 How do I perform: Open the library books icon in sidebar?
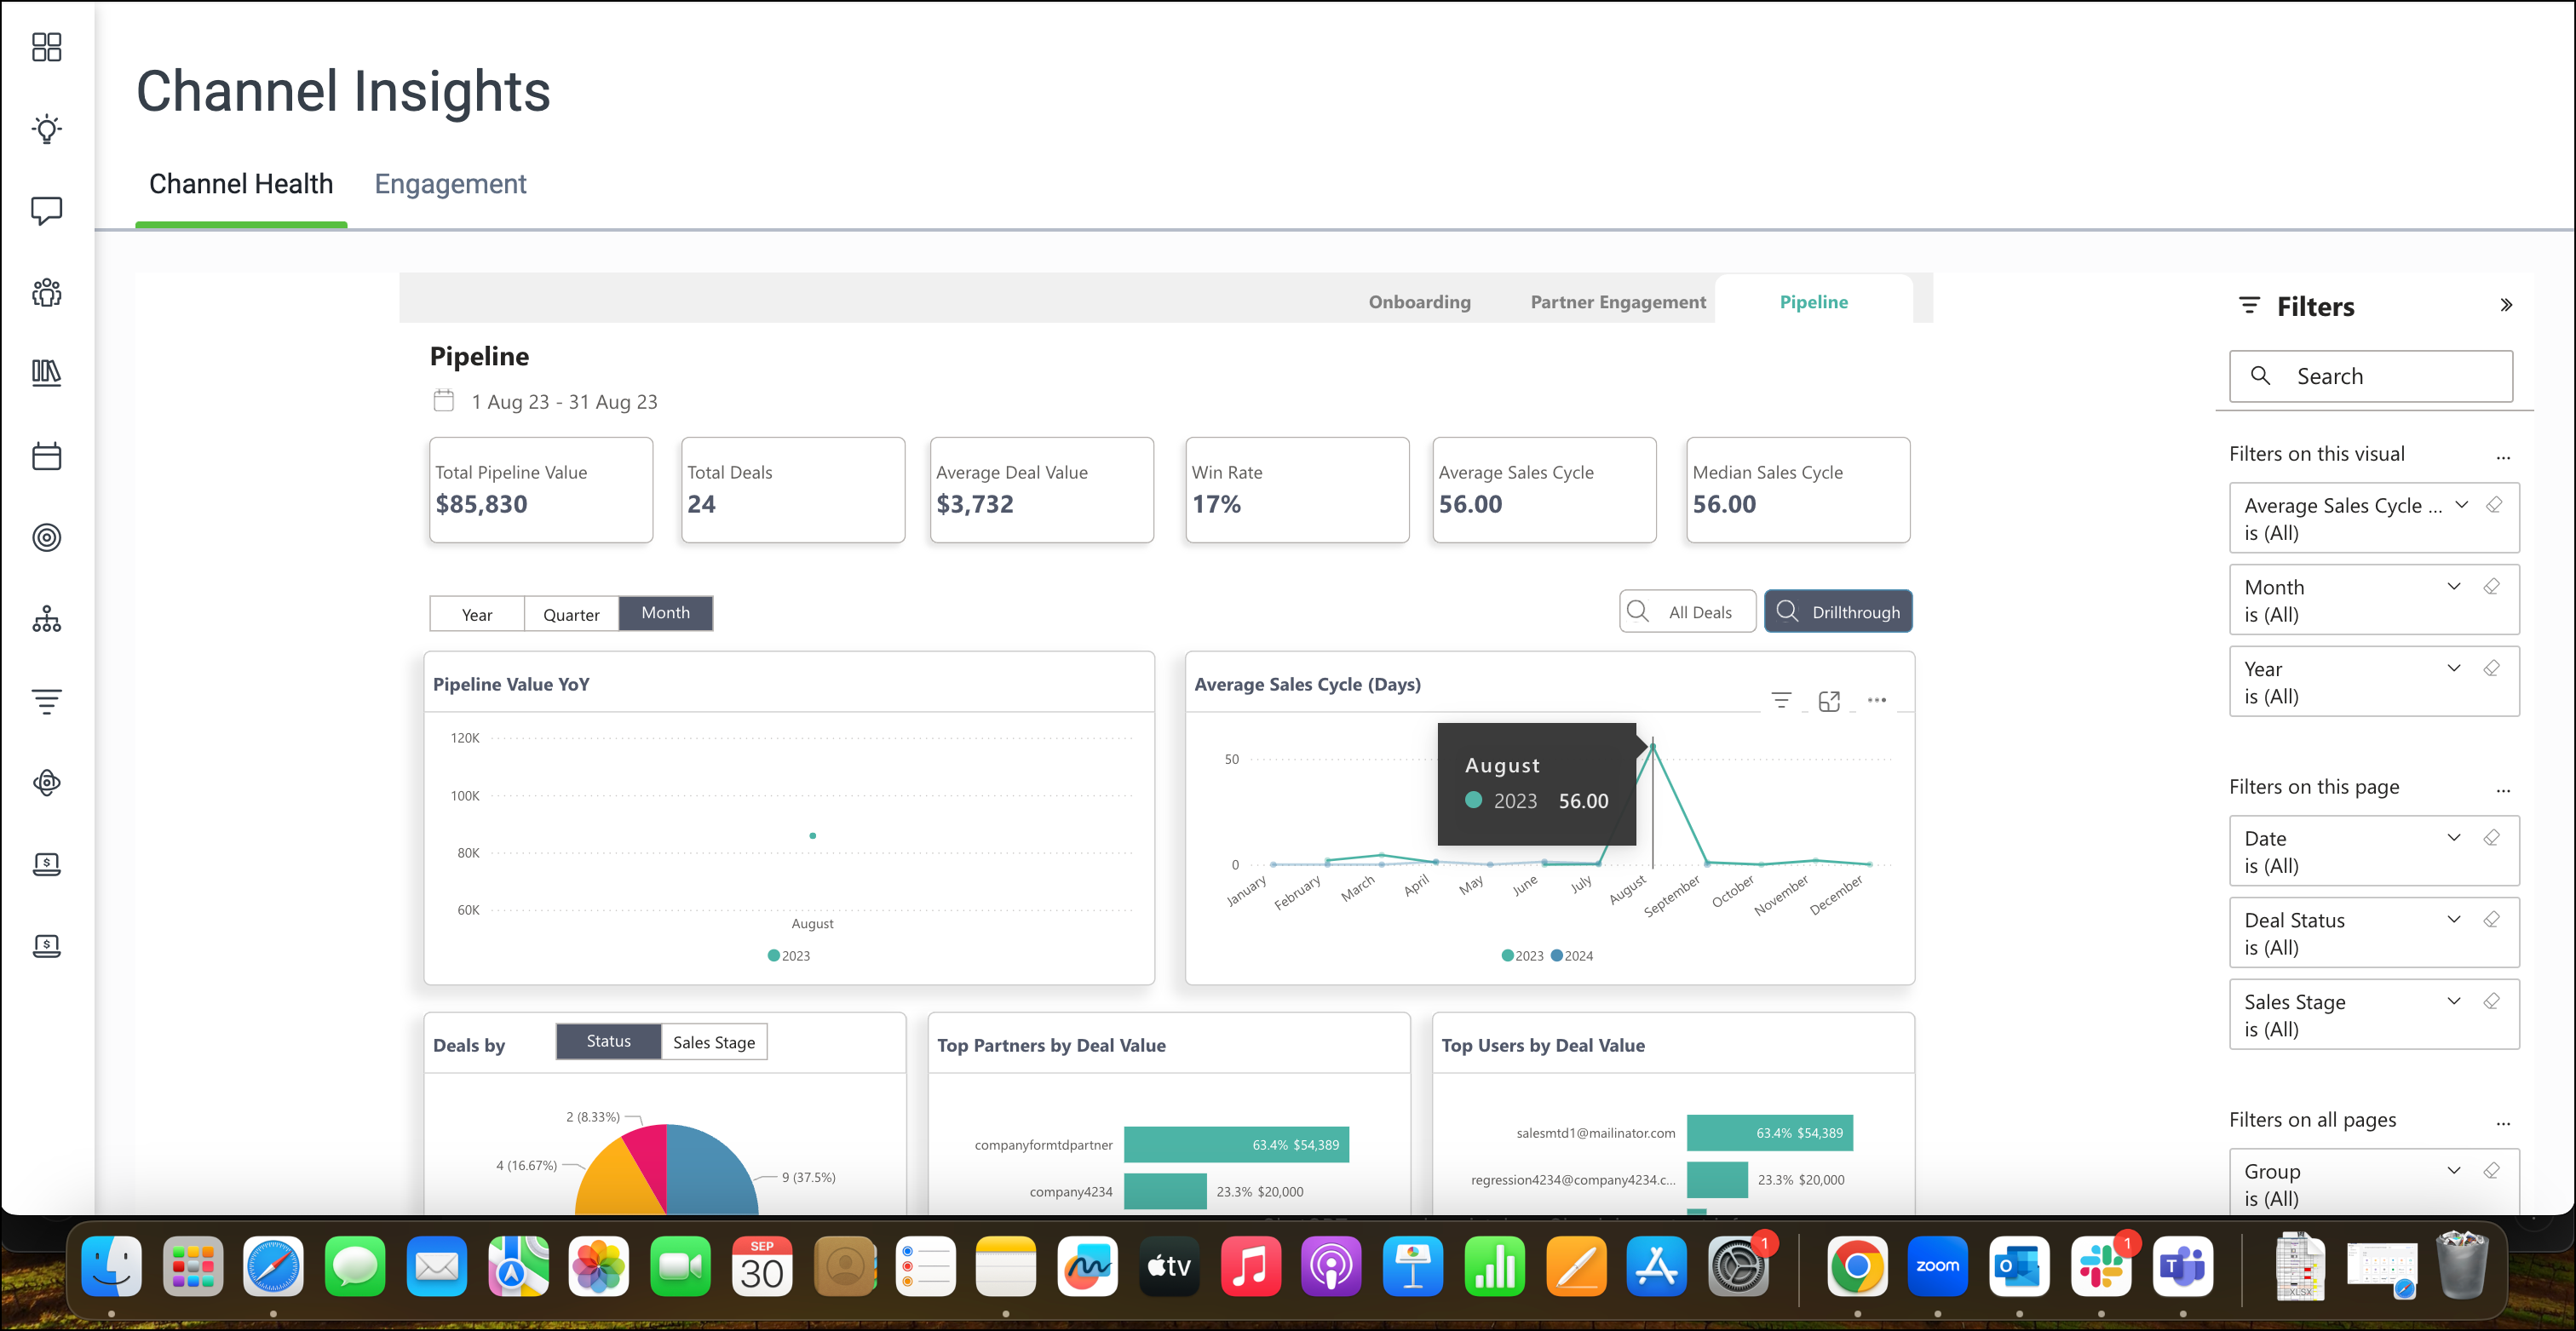coord(46,373)
